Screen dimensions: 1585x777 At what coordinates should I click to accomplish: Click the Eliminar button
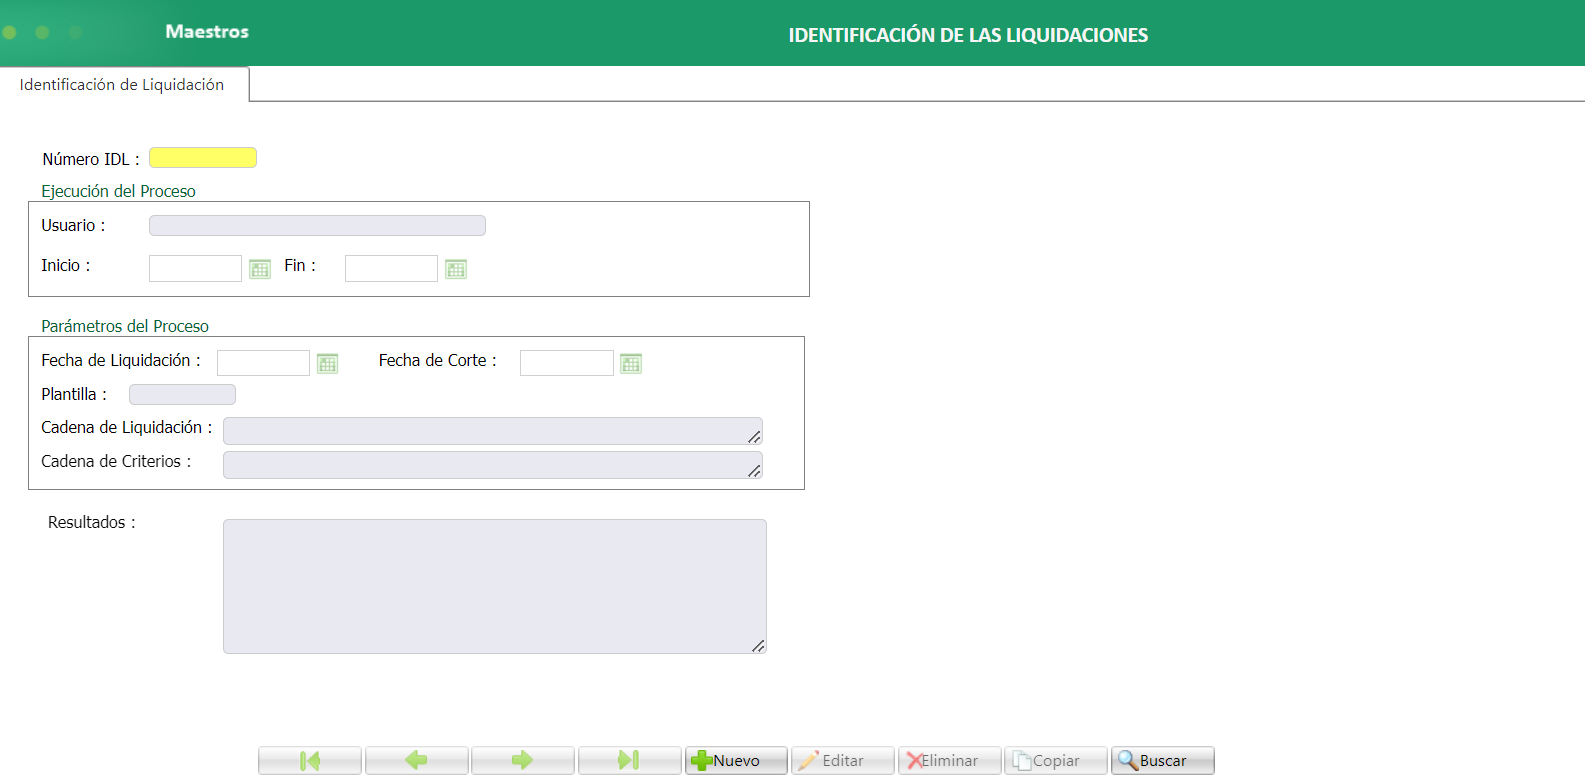click(949, 760)
